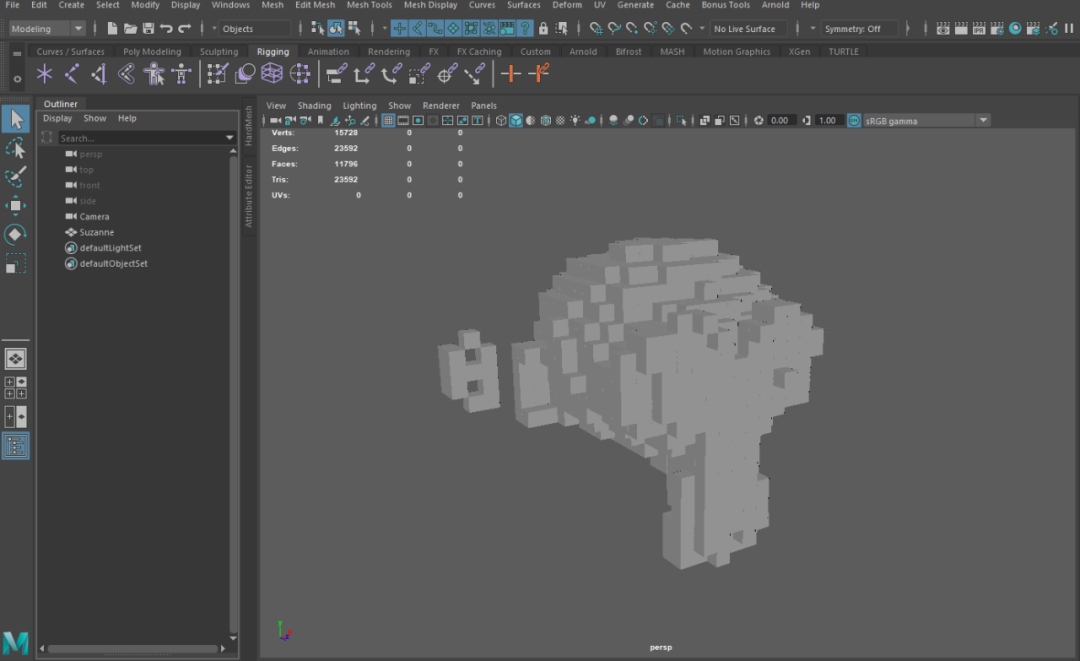Open the viewport Shading menu
Screen dimensions: 1080x661
tap(314, 105)
